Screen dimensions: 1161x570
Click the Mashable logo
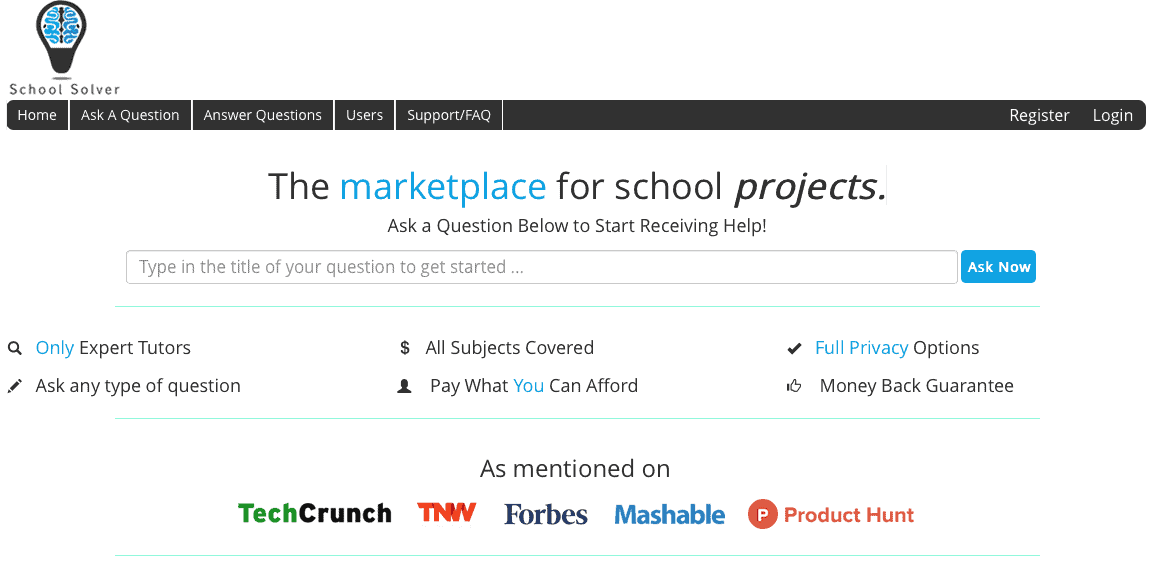pyautogui.click(x=669, y=515)
